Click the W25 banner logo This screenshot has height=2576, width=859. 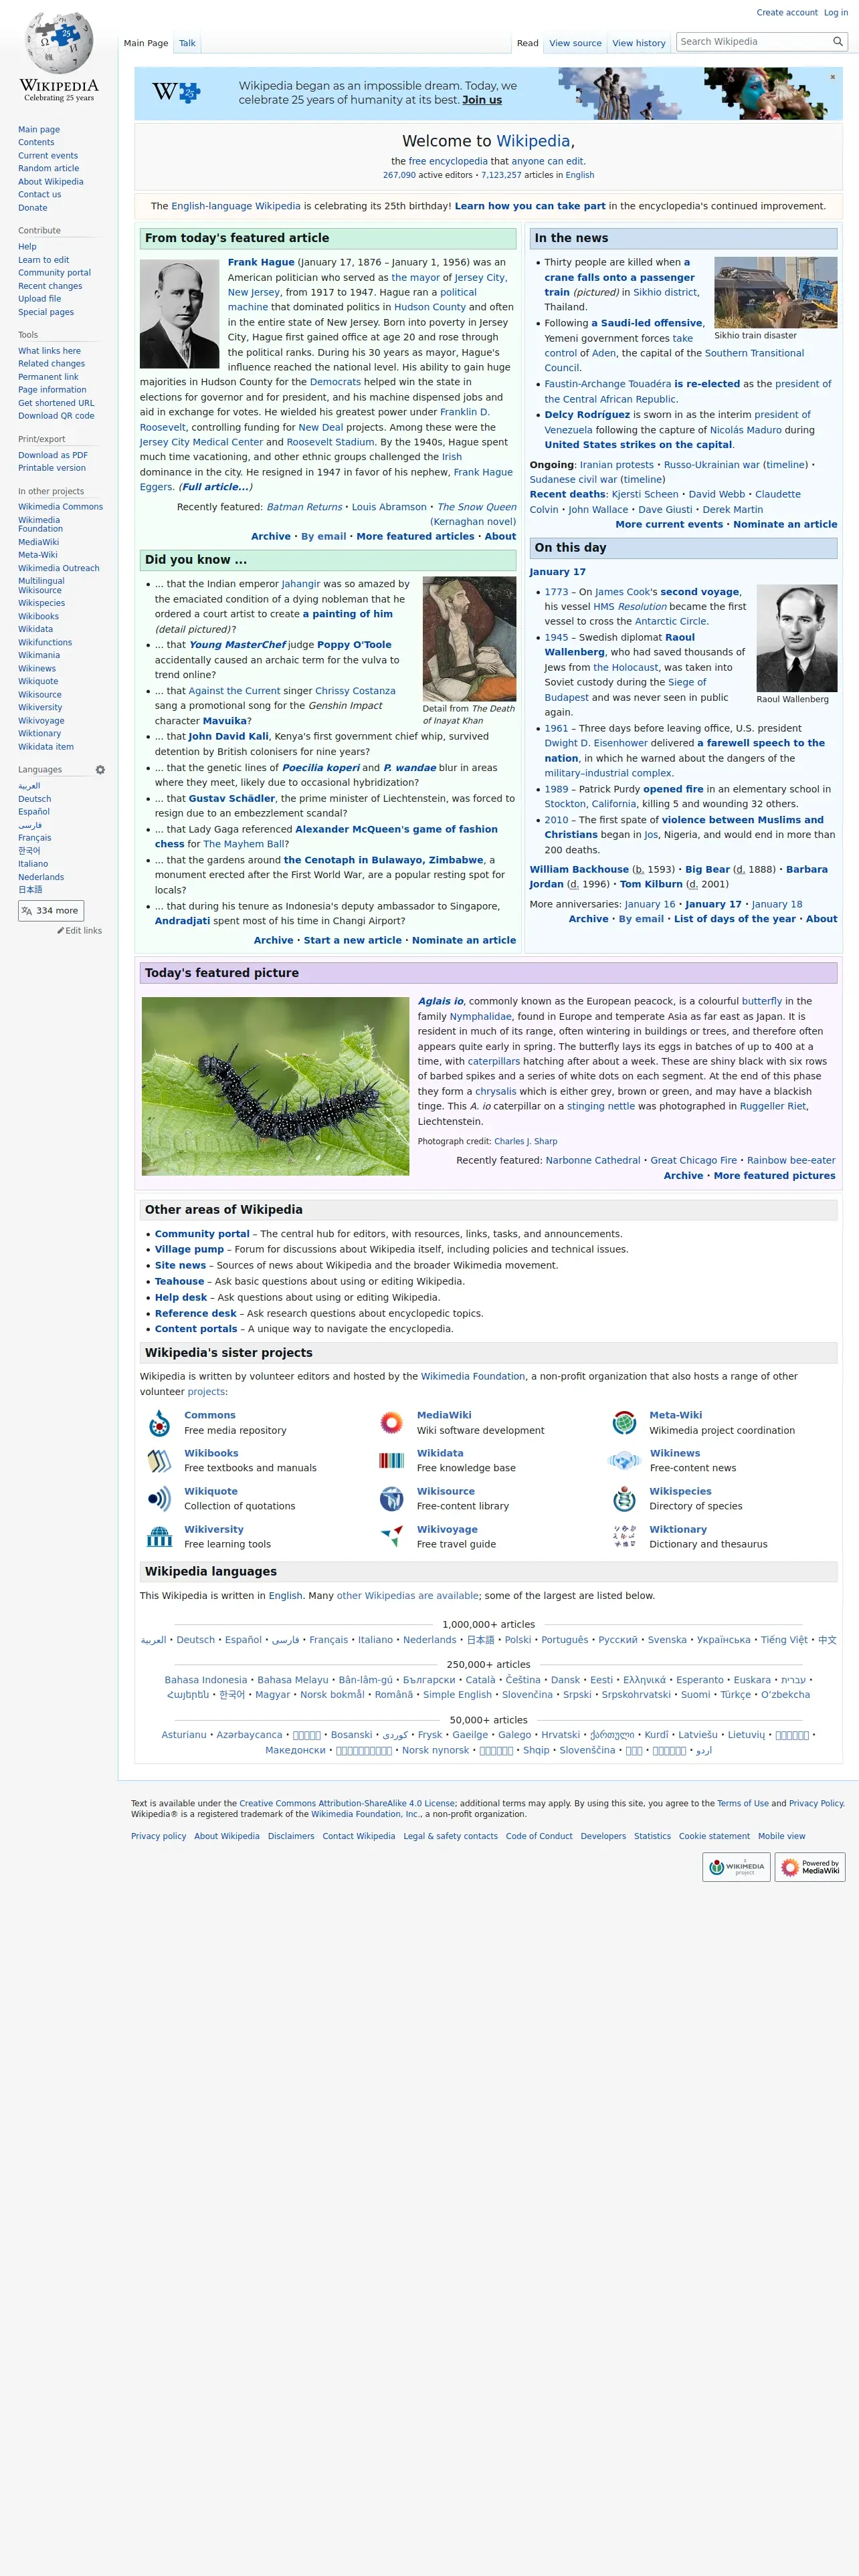176,93
